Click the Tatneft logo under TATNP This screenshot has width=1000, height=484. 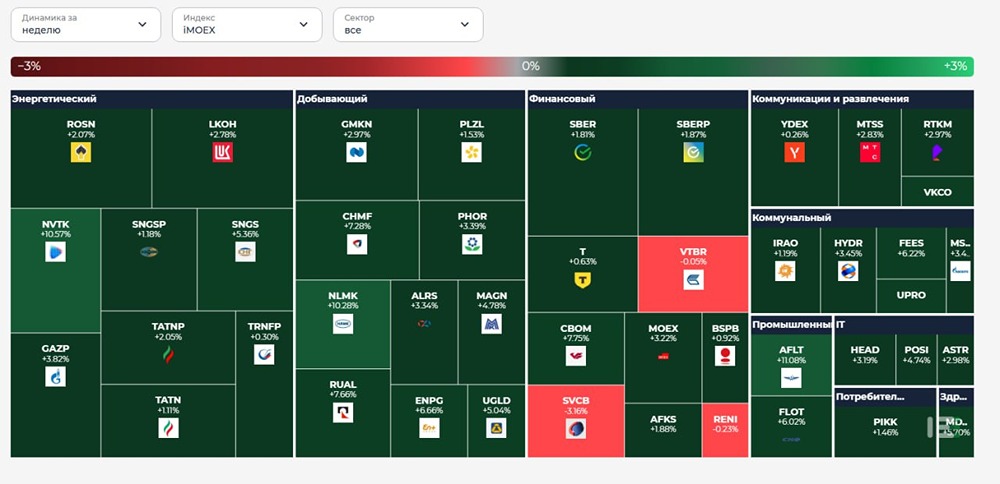pyautogui.click(x=168, y=355)
